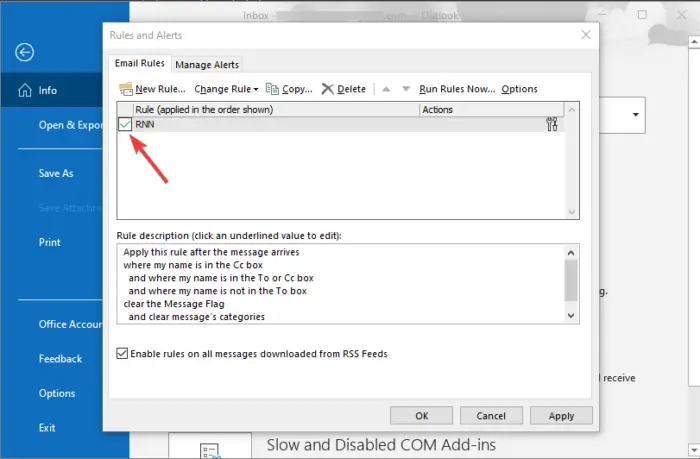Switch to the Manage Alerts tab

[x=207, y=65]
